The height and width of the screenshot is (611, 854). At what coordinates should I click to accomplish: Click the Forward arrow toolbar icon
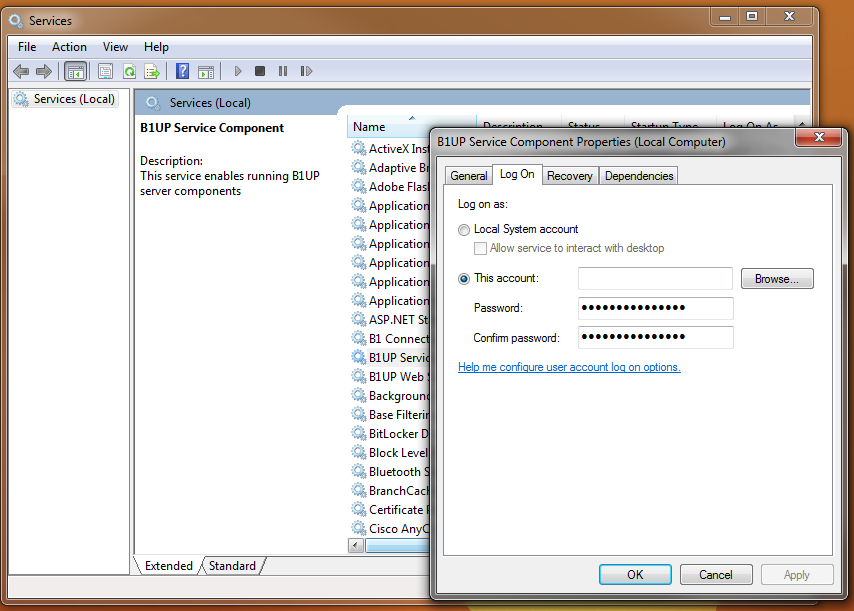click(x=44, y=71)
